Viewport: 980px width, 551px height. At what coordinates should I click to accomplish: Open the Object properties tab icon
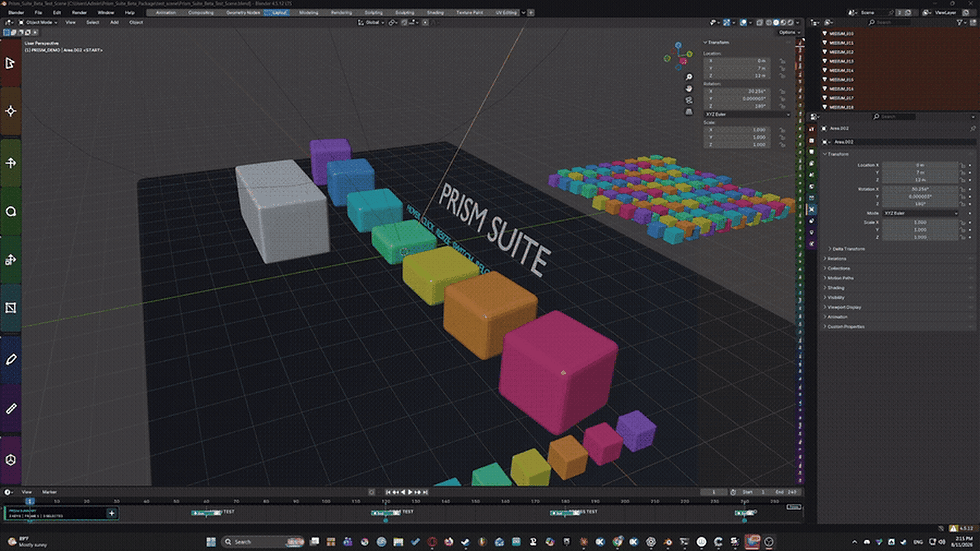click(x=812, y=209)
